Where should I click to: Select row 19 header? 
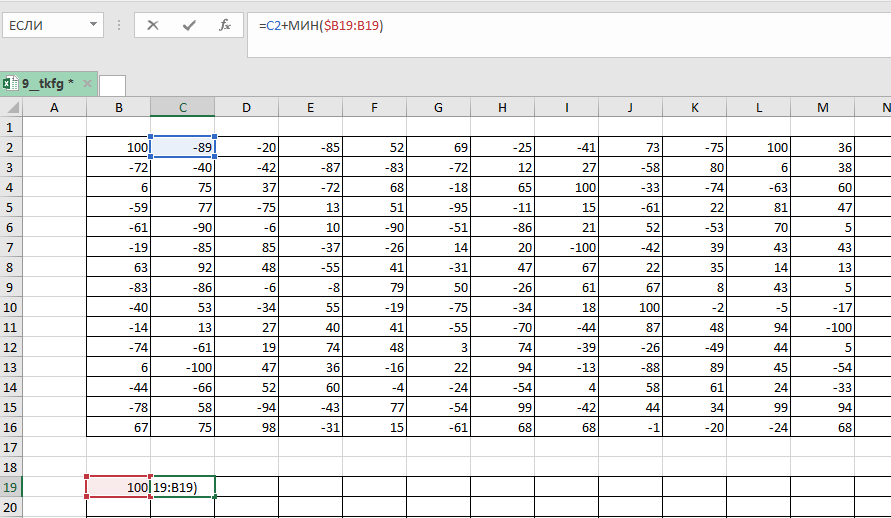coord(10,487)
